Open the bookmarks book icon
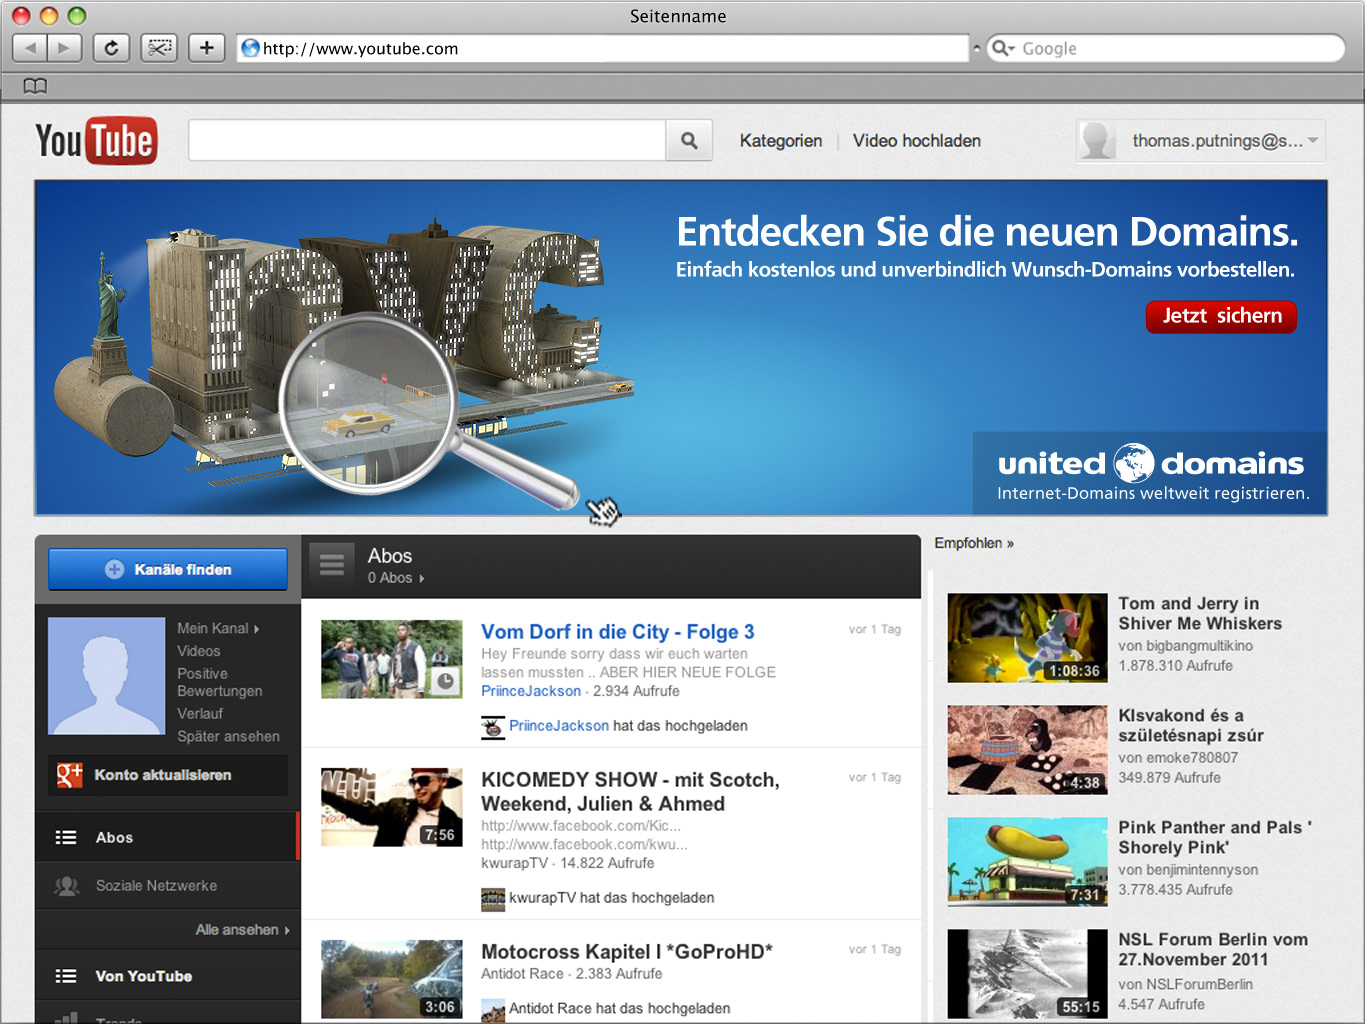The width and height of the screenshot is (1365, 1024). click(x=35, y=86)
